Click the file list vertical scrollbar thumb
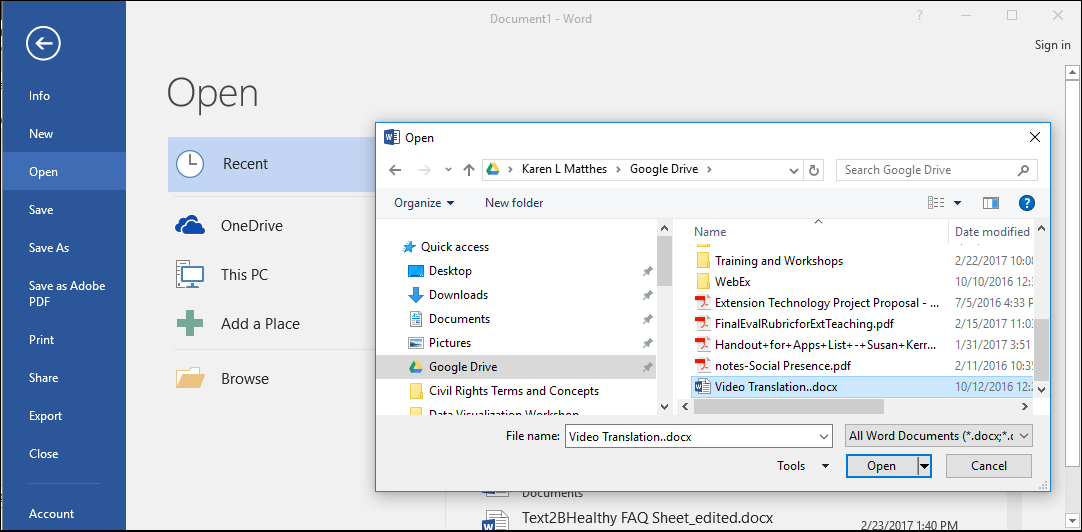This screenshot has height=532, width=1082. [x=1041, y=349]
